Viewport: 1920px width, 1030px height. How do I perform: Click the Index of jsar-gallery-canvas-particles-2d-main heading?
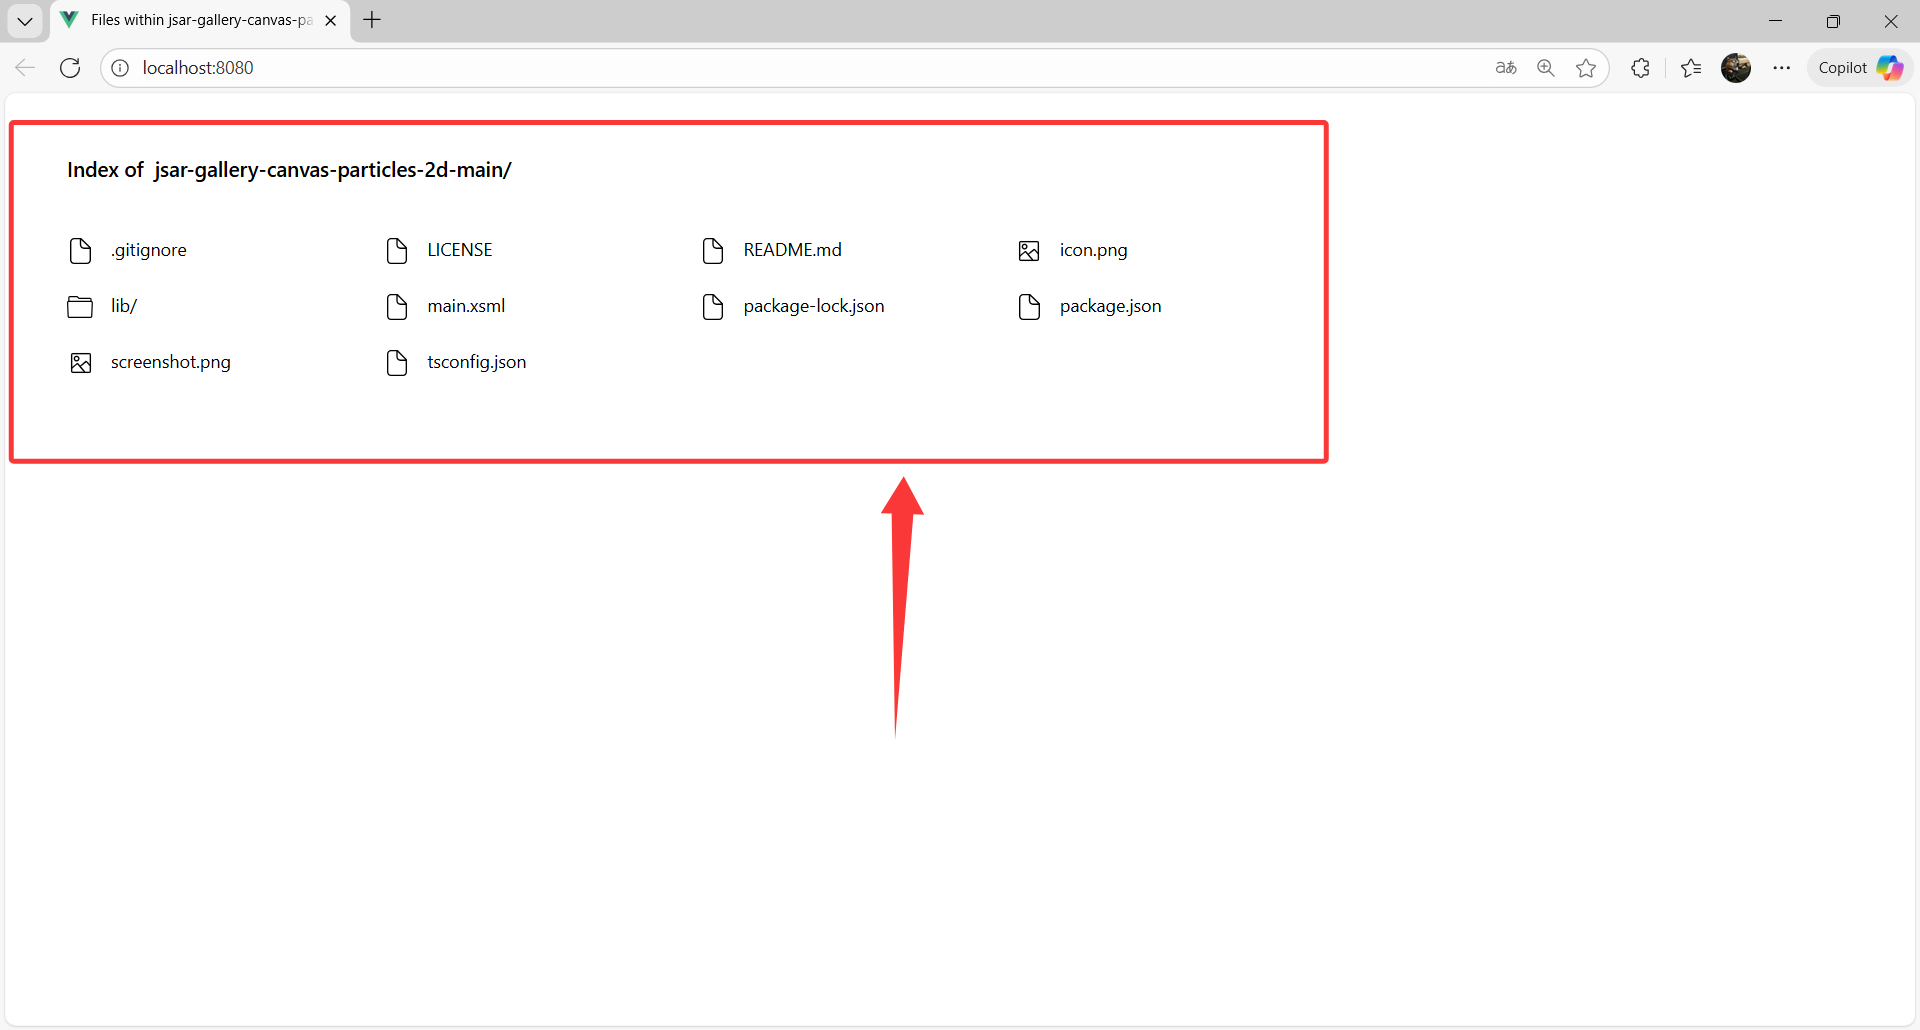(x=289, y=170)
